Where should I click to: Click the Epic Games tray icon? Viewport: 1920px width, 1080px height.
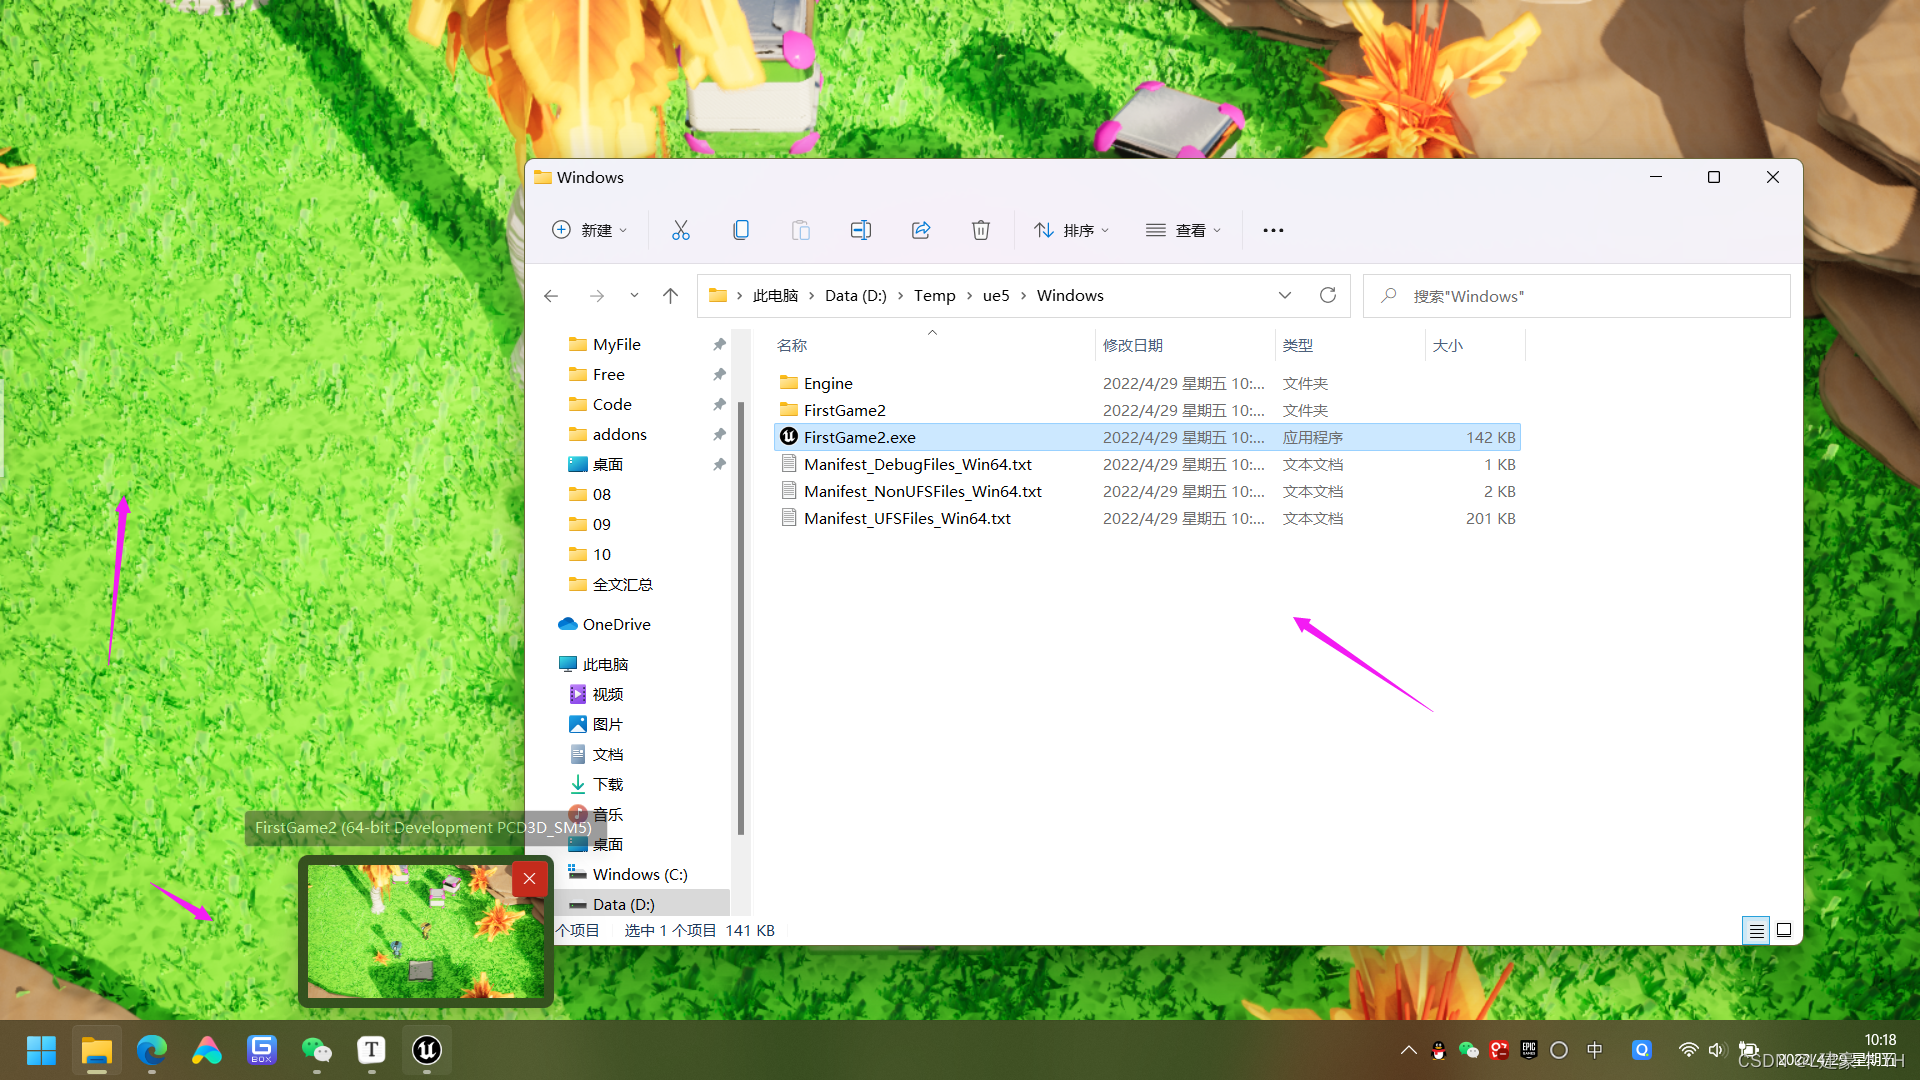(x=1529, y=1050)
